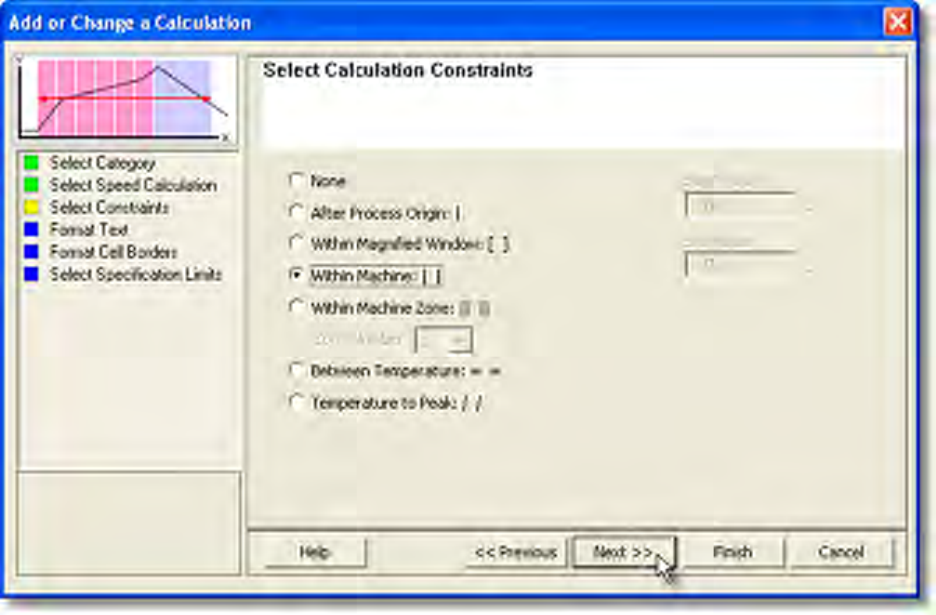This screenshot has width=936, height=615.
Task: Click blue square beside Format Text
Action: pyautogui.click(x=31, y=229)
